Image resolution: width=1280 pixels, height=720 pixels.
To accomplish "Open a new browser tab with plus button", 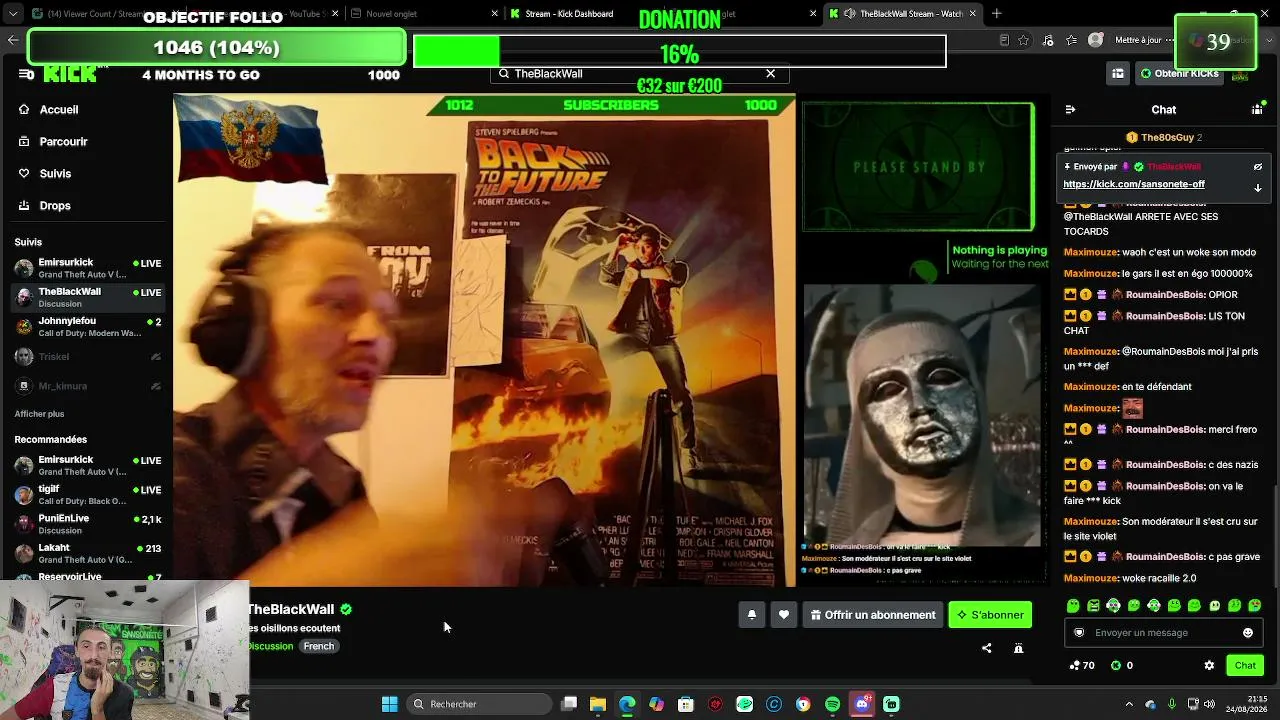I will click(997, 14).
